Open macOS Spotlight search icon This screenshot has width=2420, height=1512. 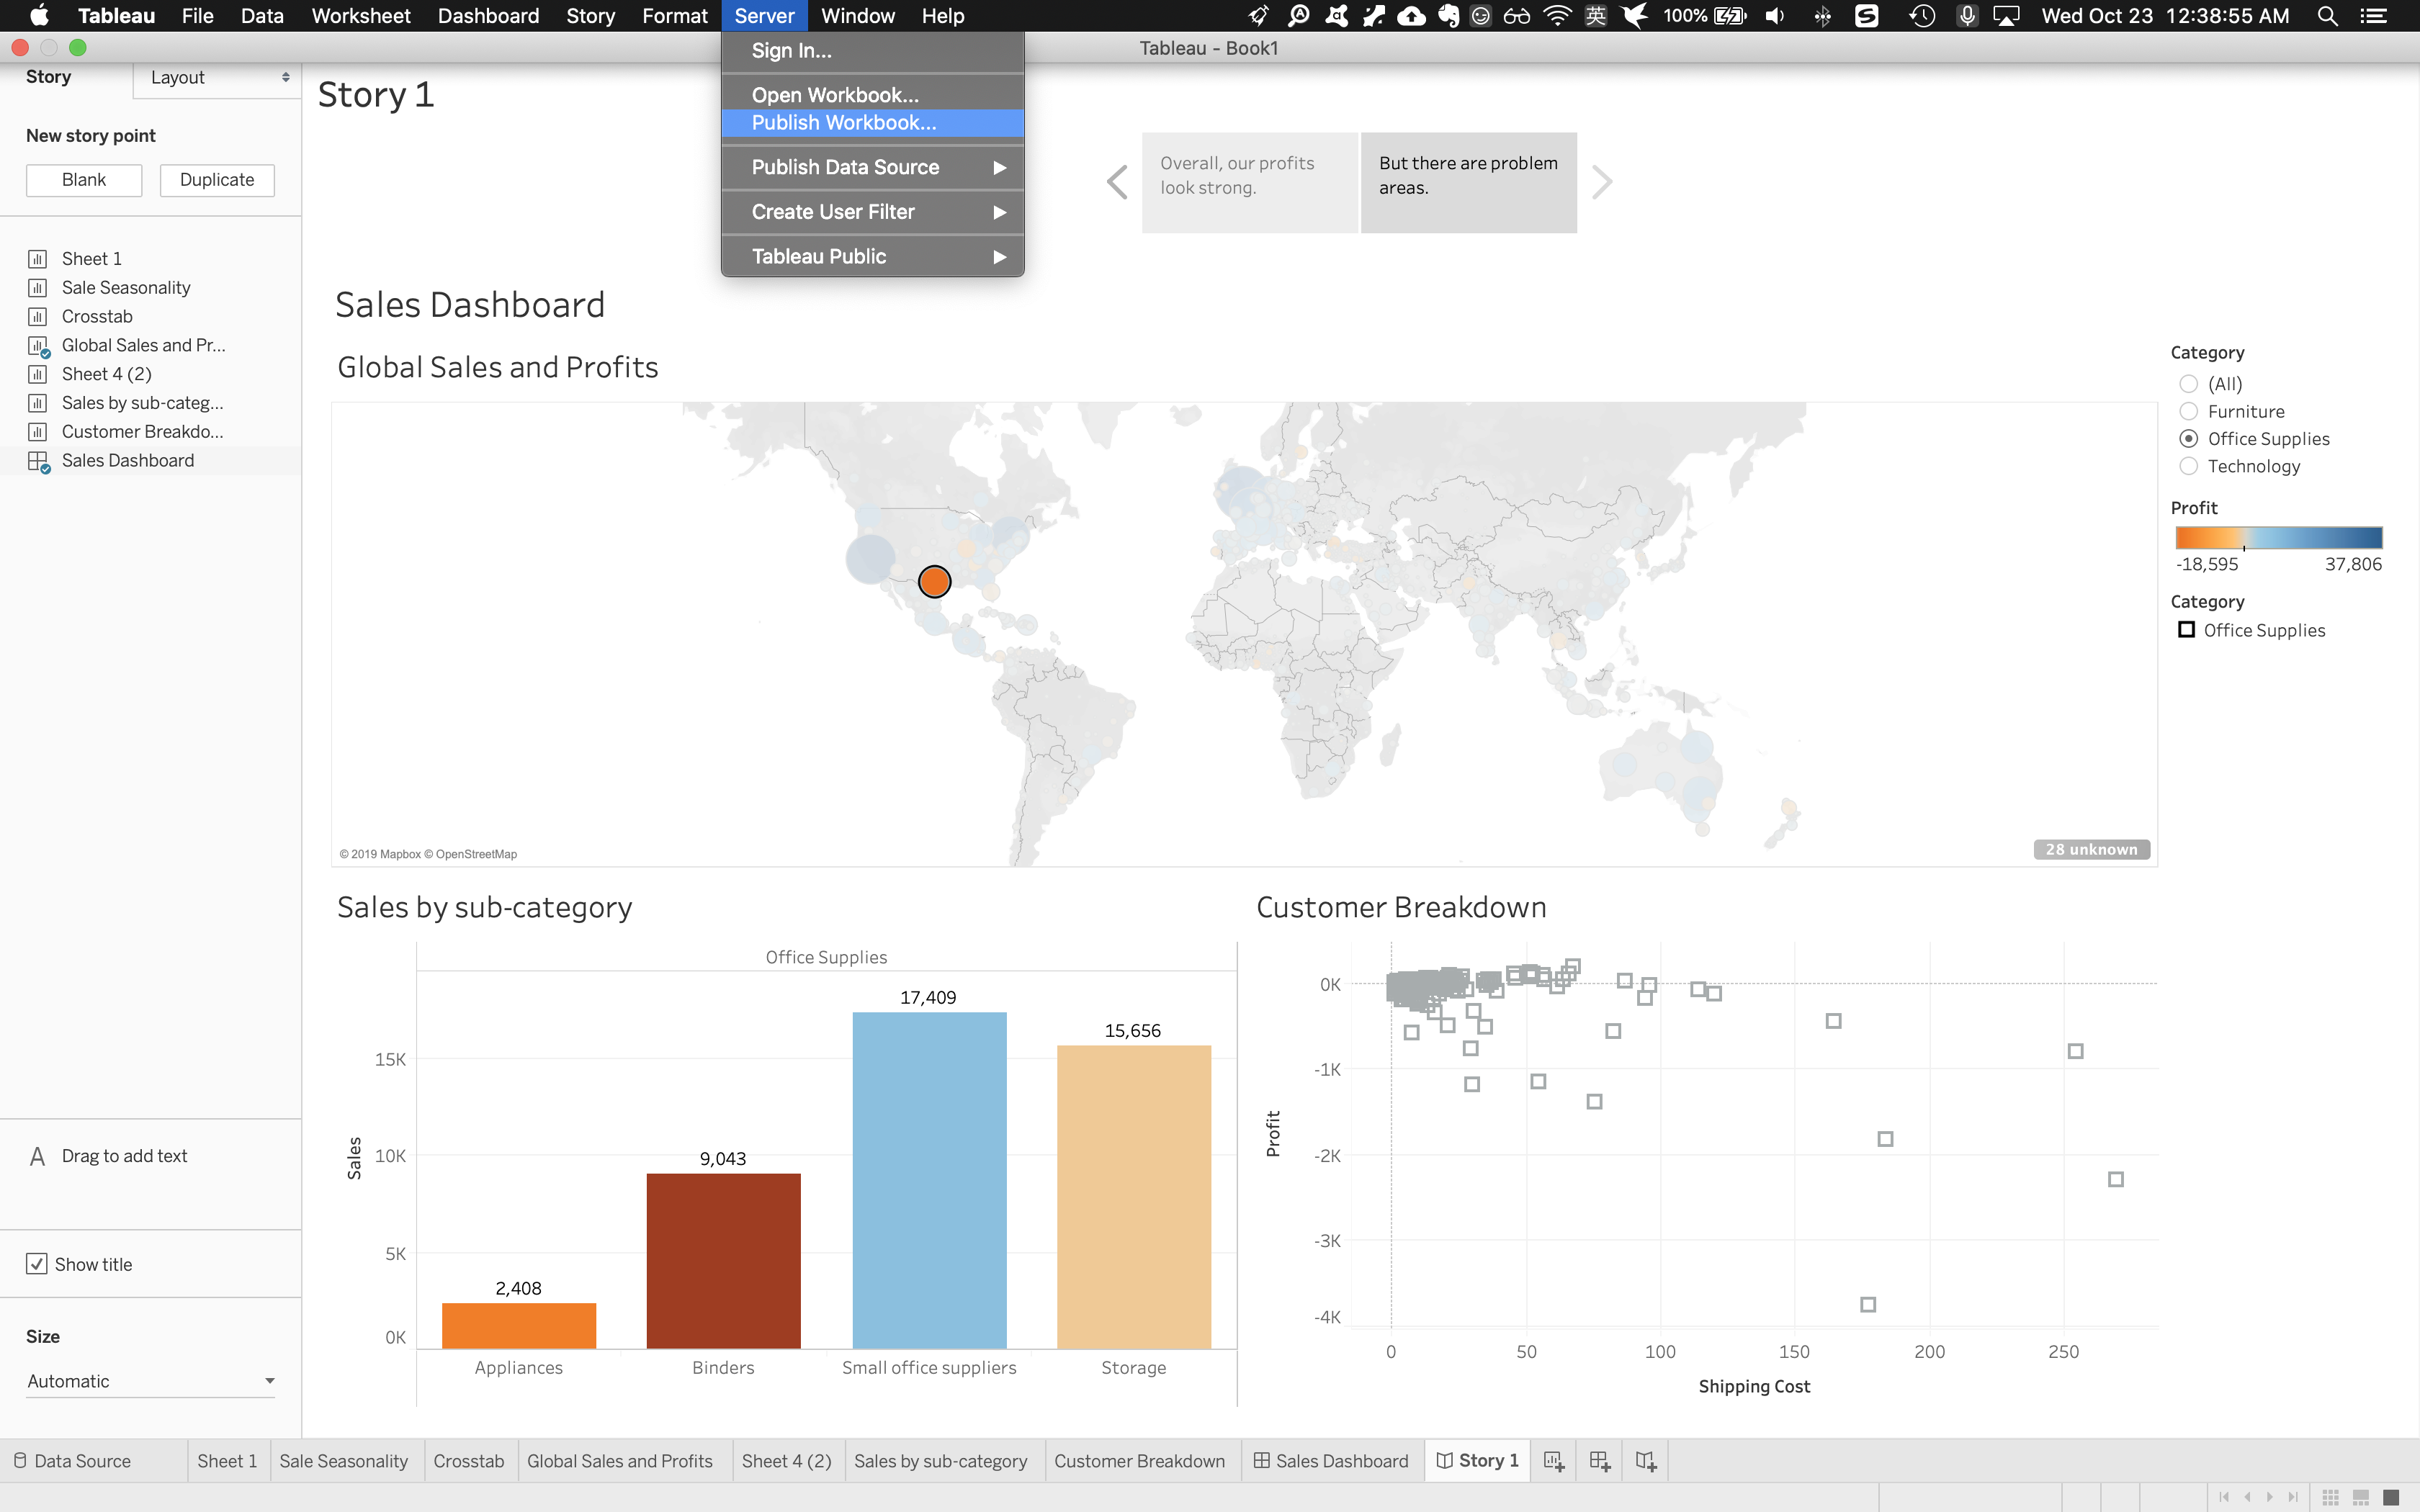click(2327, 16)
